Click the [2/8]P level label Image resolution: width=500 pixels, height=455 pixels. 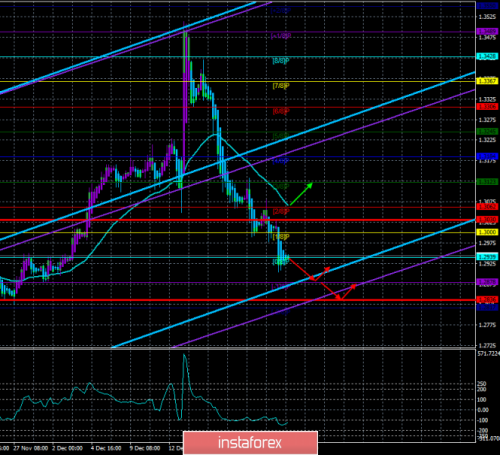pos(281,211)
